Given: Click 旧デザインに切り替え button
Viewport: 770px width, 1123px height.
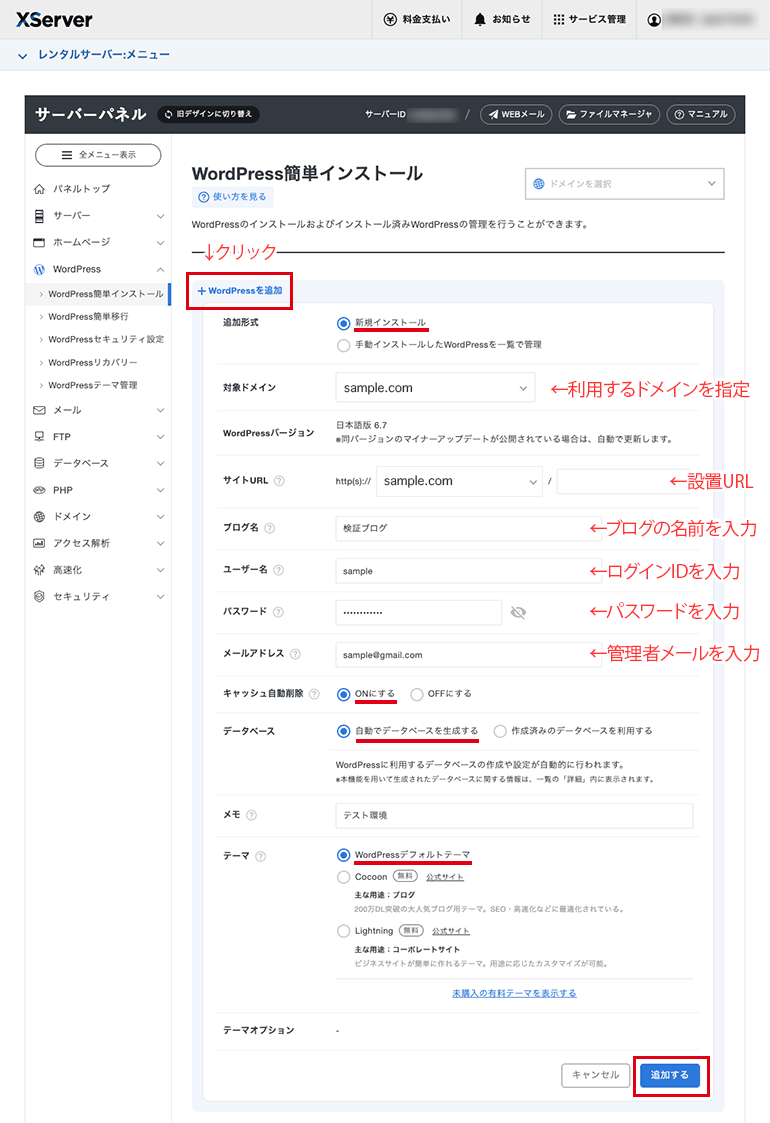Looking at the screenshot, I should pyautogui.click(x=208, y=114).
